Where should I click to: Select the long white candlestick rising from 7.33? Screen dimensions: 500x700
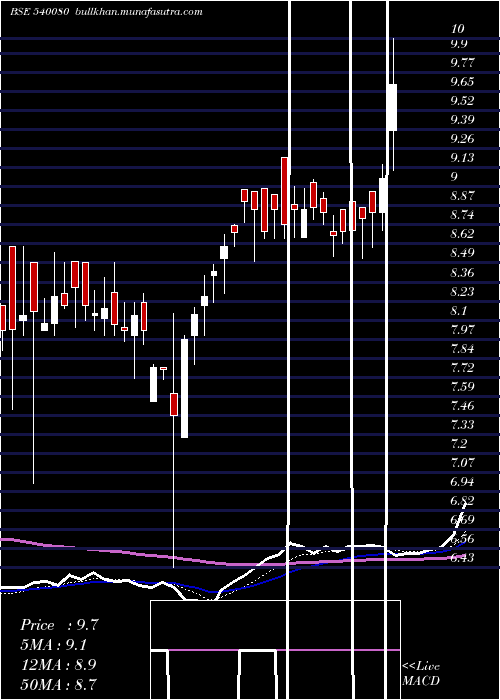184,388
